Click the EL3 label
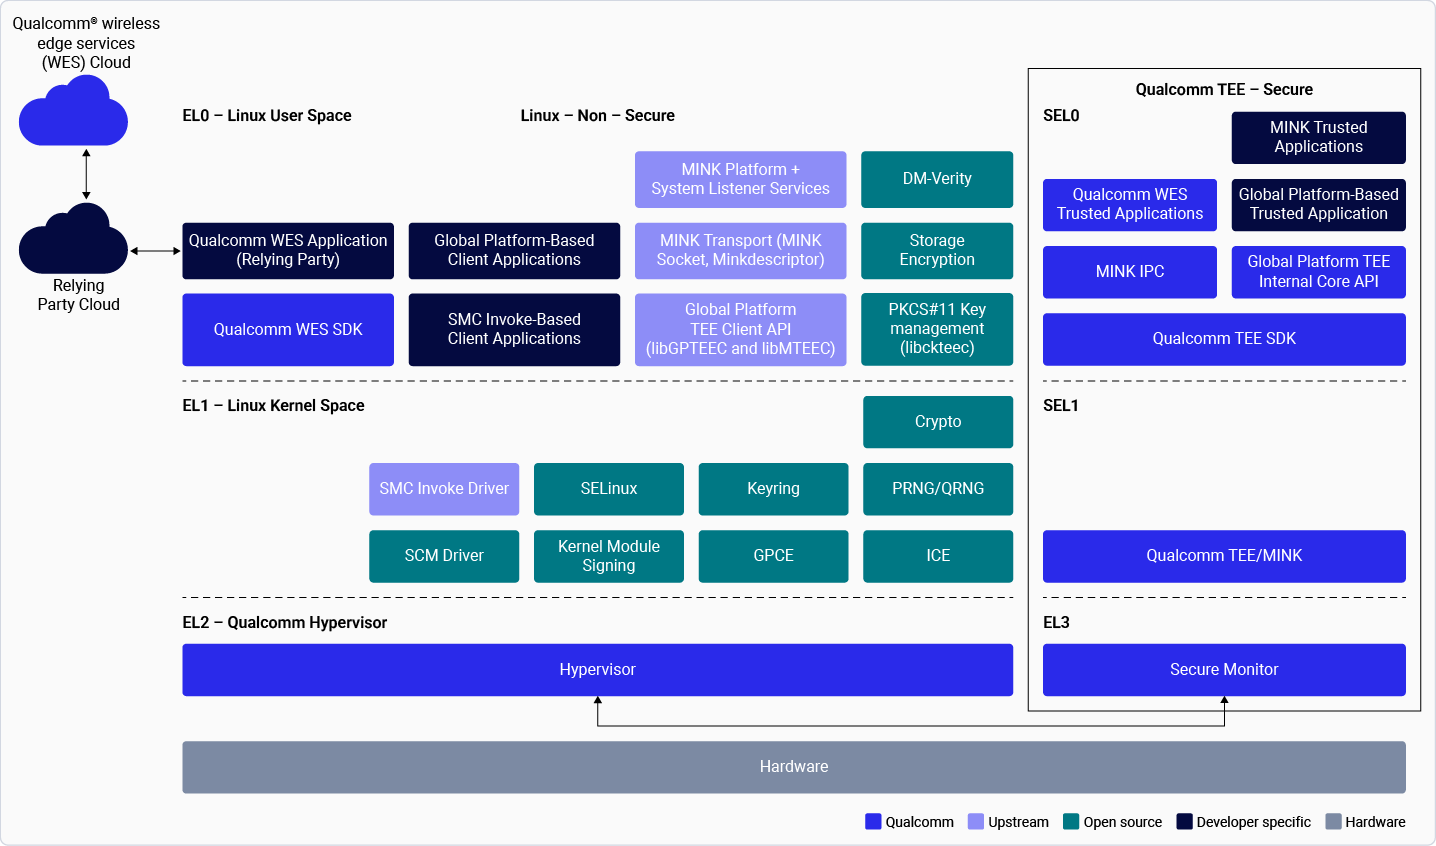Viewport: 1436px width, 846px height. pyautogui.click(x=1056, y=623)
